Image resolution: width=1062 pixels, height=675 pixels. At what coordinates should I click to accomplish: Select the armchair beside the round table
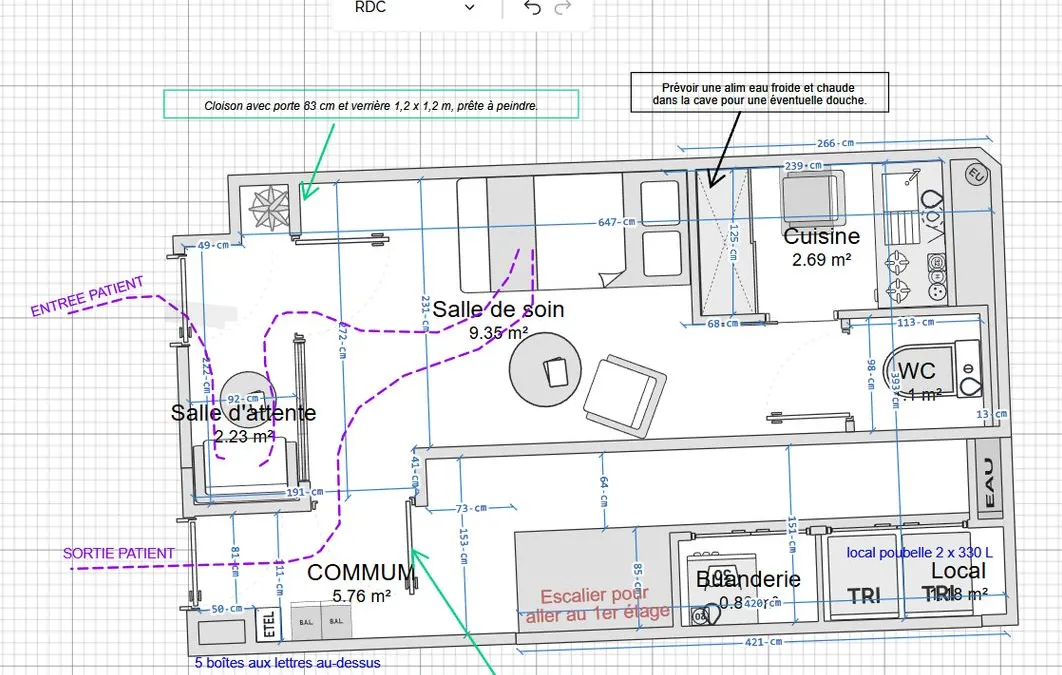624,395
